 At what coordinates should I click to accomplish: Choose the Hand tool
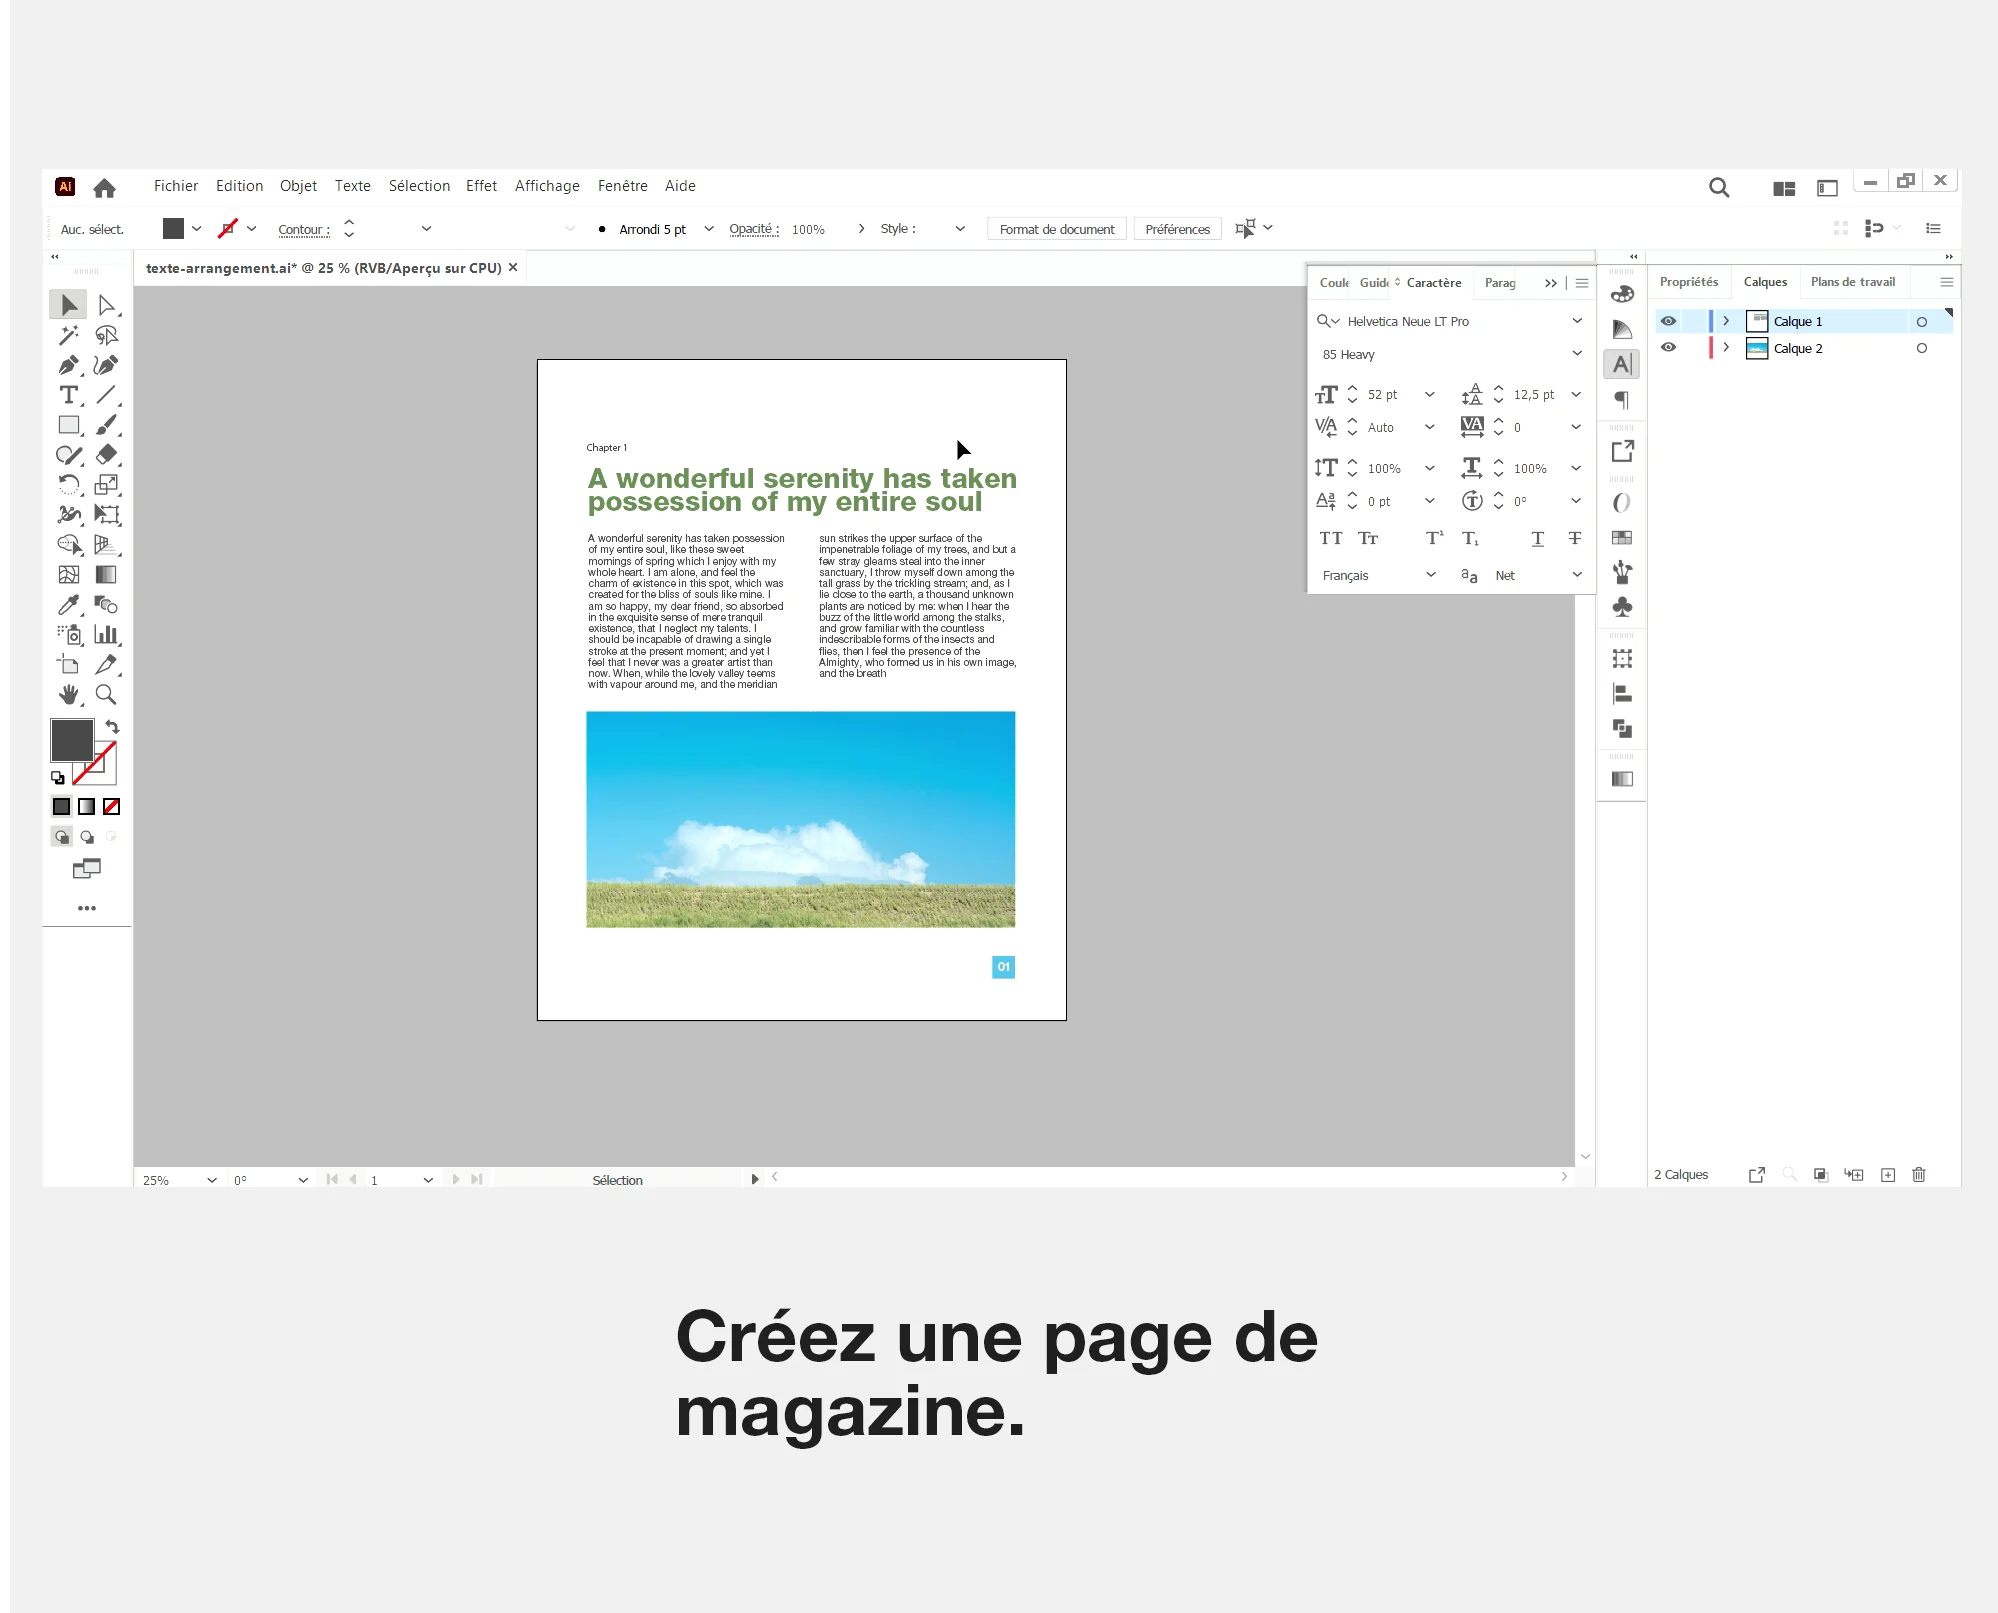point(68,694)
